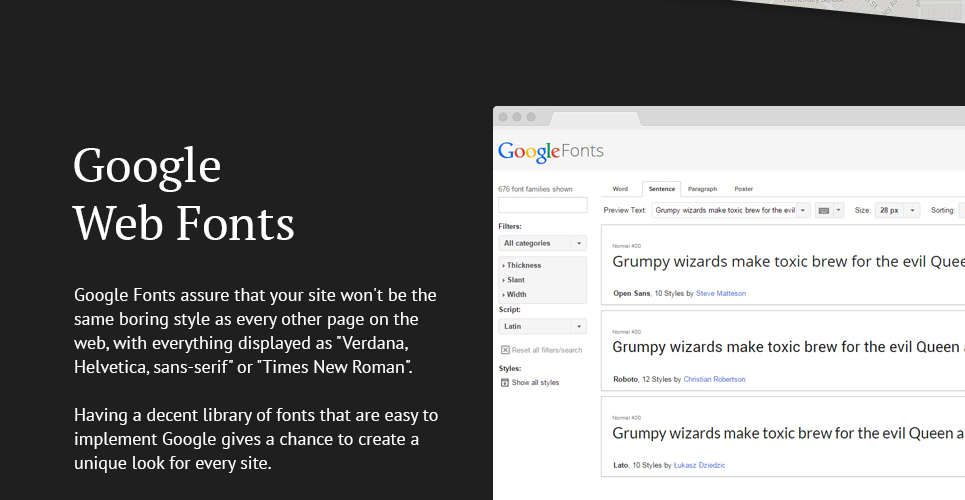Viewport: 965px width, 500px height.
Task: Open the keyboard options dropdown arrow
Action: [x=838, y=211]
